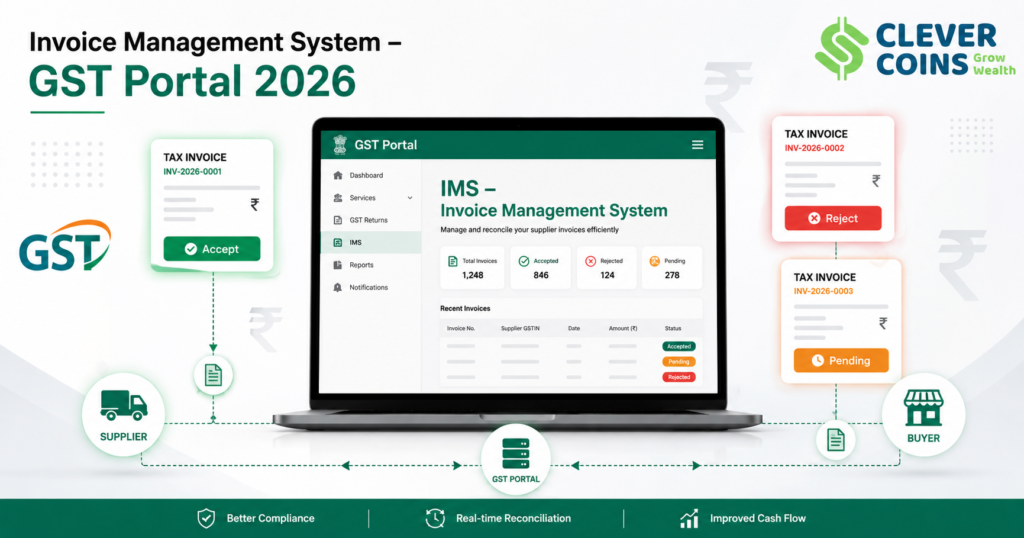Click the Better Compliance shield icon

(x=206, y=518)
